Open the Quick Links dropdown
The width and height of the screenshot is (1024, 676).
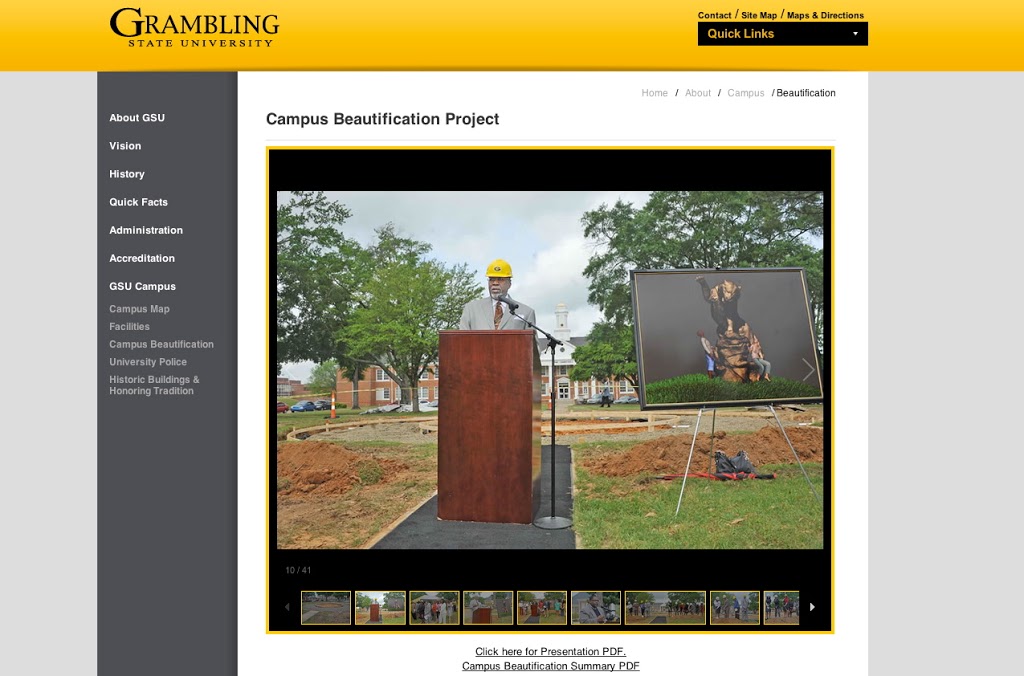782,34
